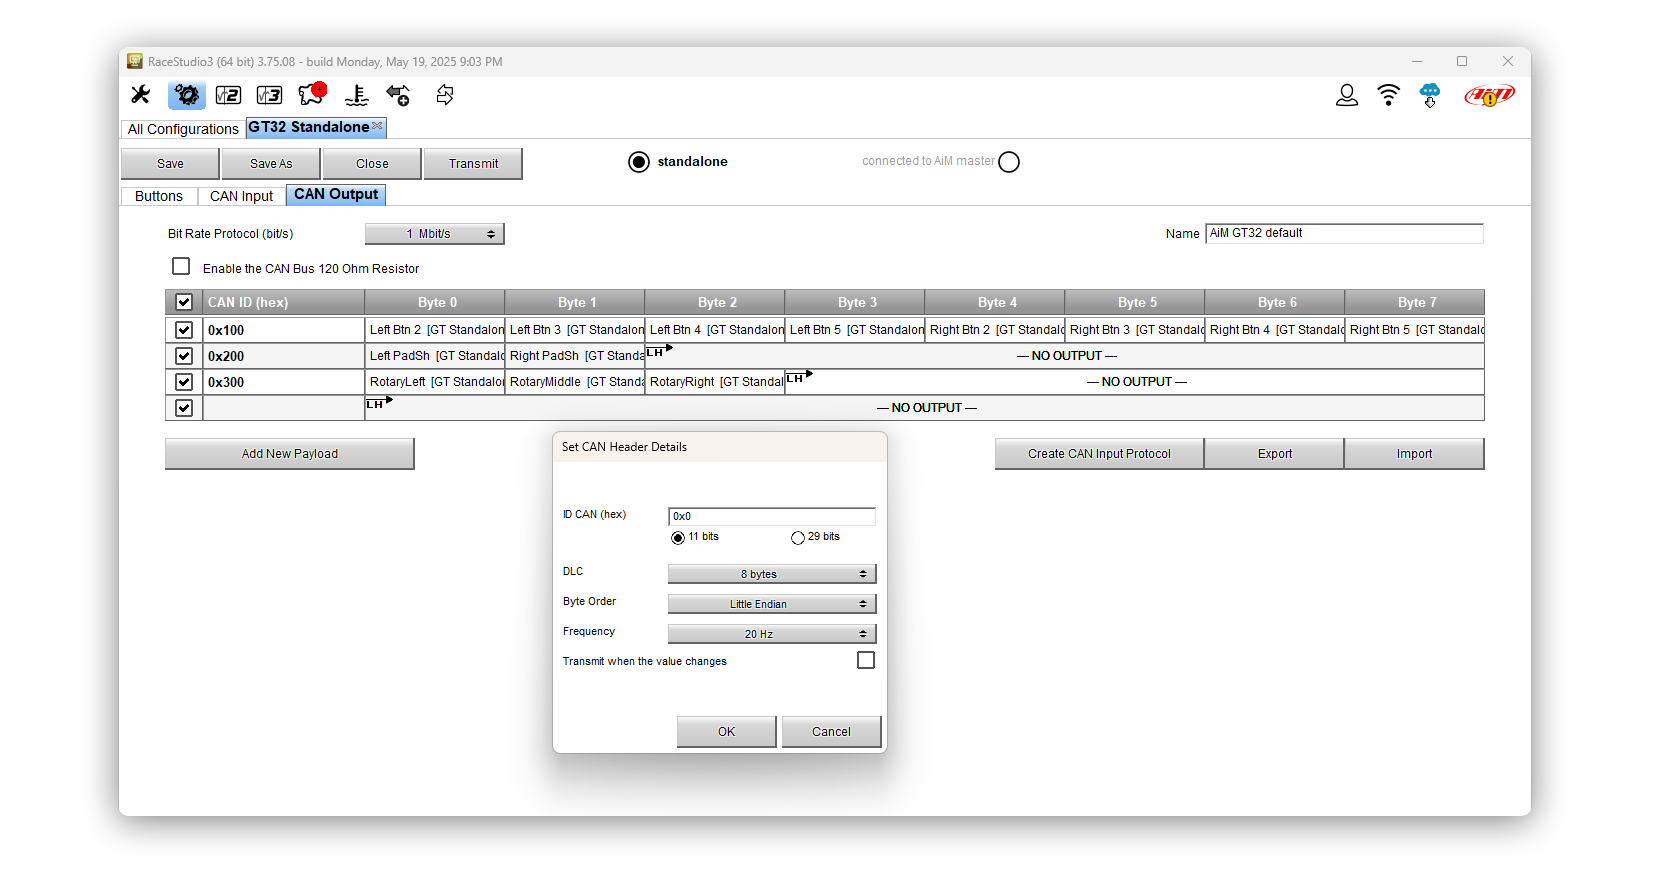Click the LH arrow marker in the 0x300 row

[x=799, y=377]
